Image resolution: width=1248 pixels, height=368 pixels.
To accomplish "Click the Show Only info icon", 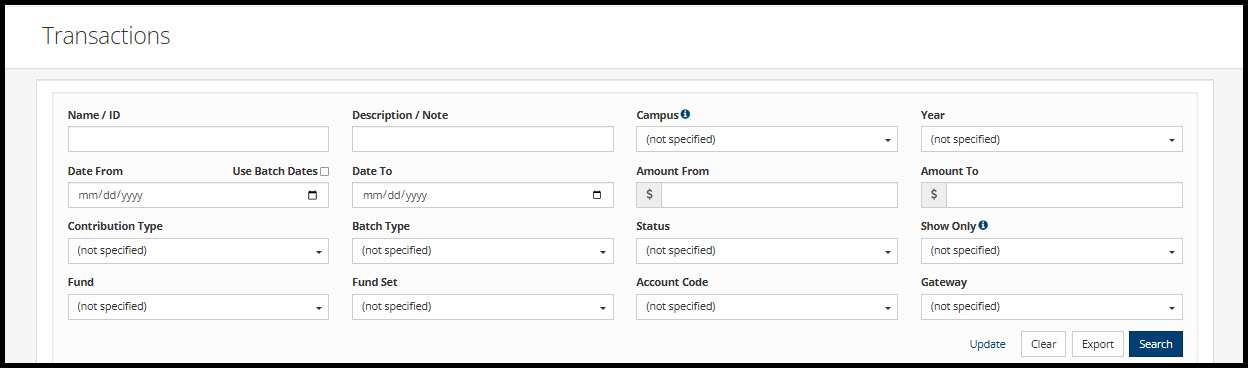I will (x=983, y=225).
